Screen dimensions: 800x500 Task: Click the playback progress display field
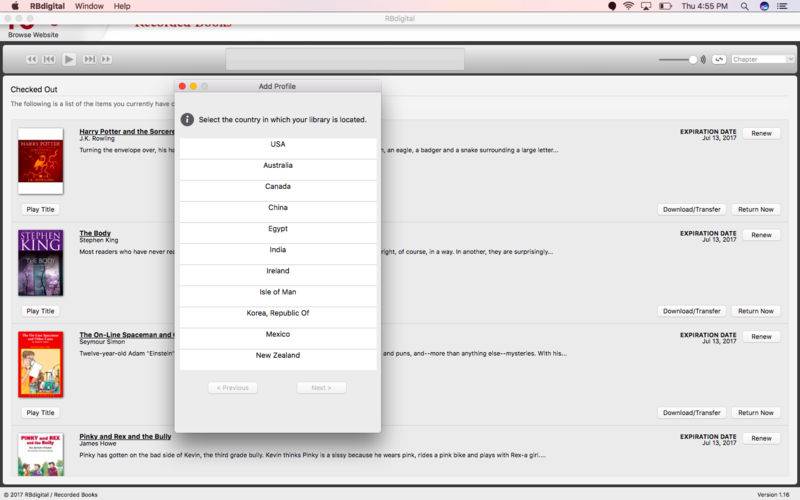[345, 59]
